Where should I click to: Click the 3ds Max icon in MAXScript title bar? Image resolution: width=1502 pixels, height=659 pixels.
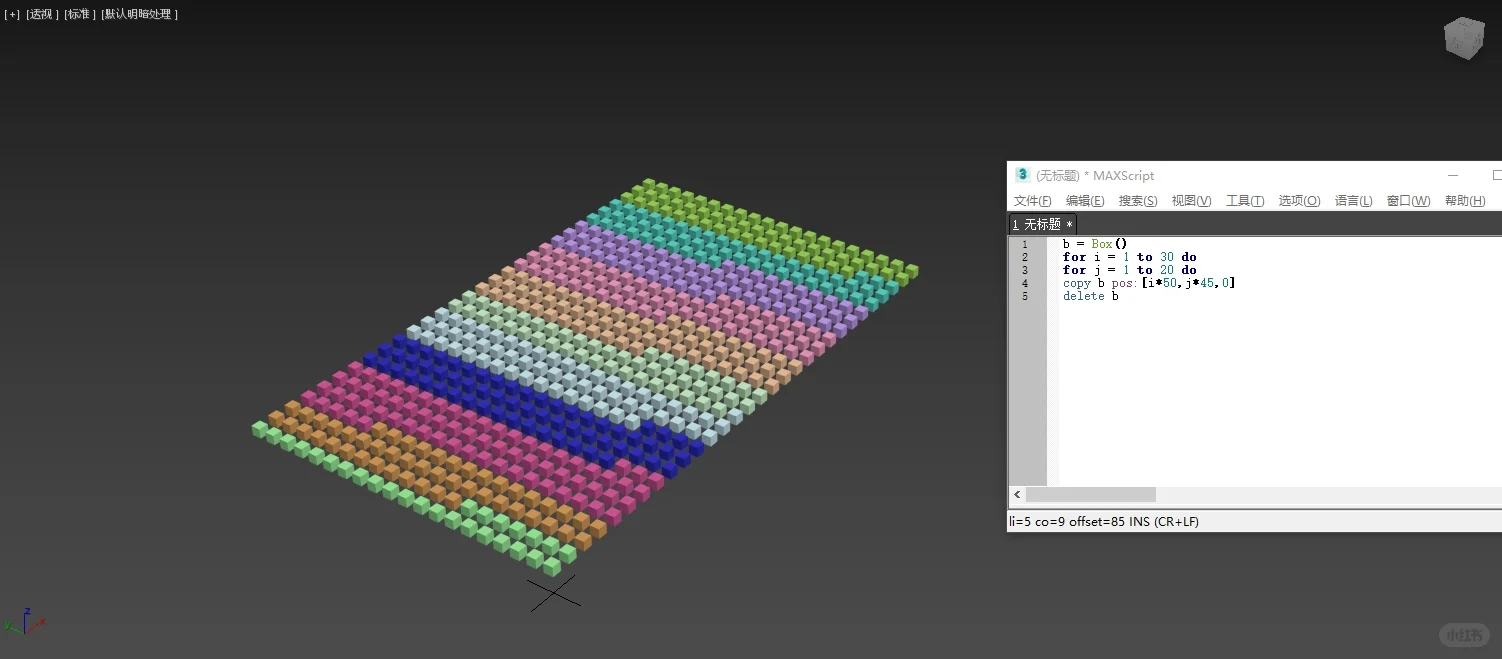[1022, 175]
